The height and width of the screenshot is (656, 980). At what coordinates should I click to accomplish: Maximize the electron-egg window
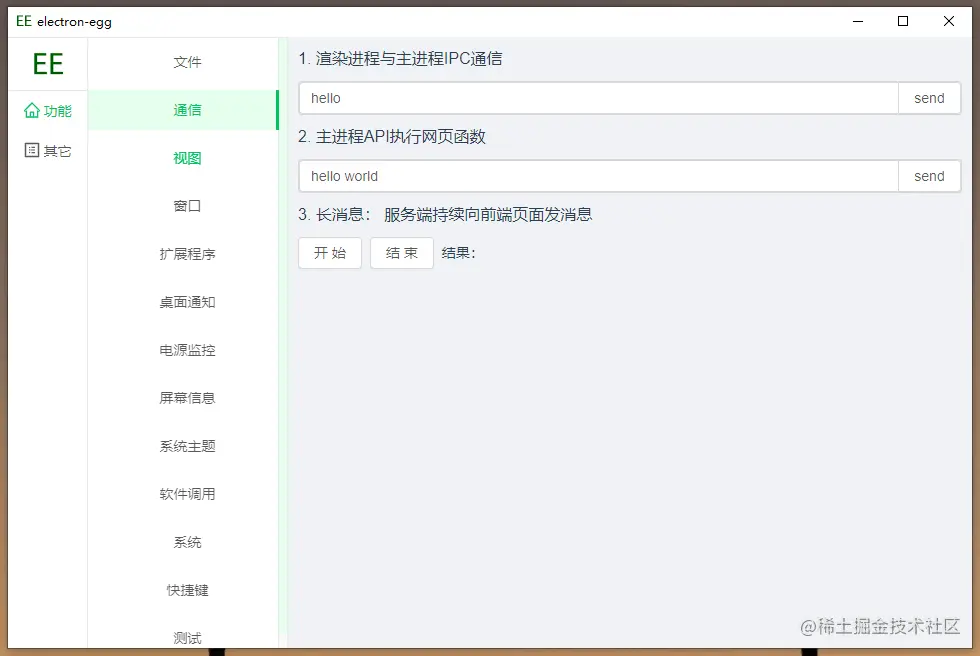tap(902, 21)
